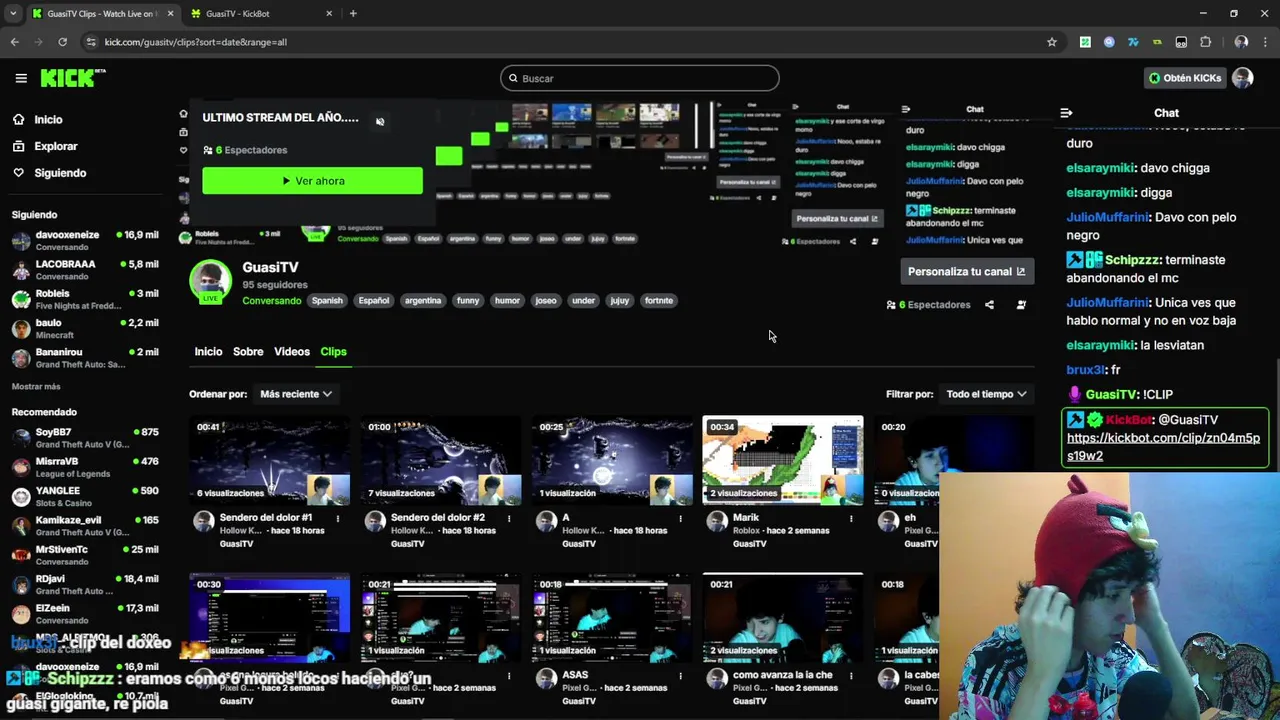Open LACOBRAAA channel in the sidebar
The image size is (1280, 720).
click(85, 270)
